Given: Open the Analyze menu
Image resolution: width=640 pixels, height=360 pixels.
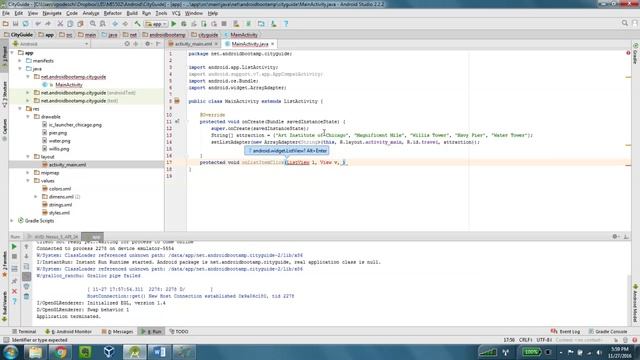Looking at the screenshot, I should tap(91, 13).
